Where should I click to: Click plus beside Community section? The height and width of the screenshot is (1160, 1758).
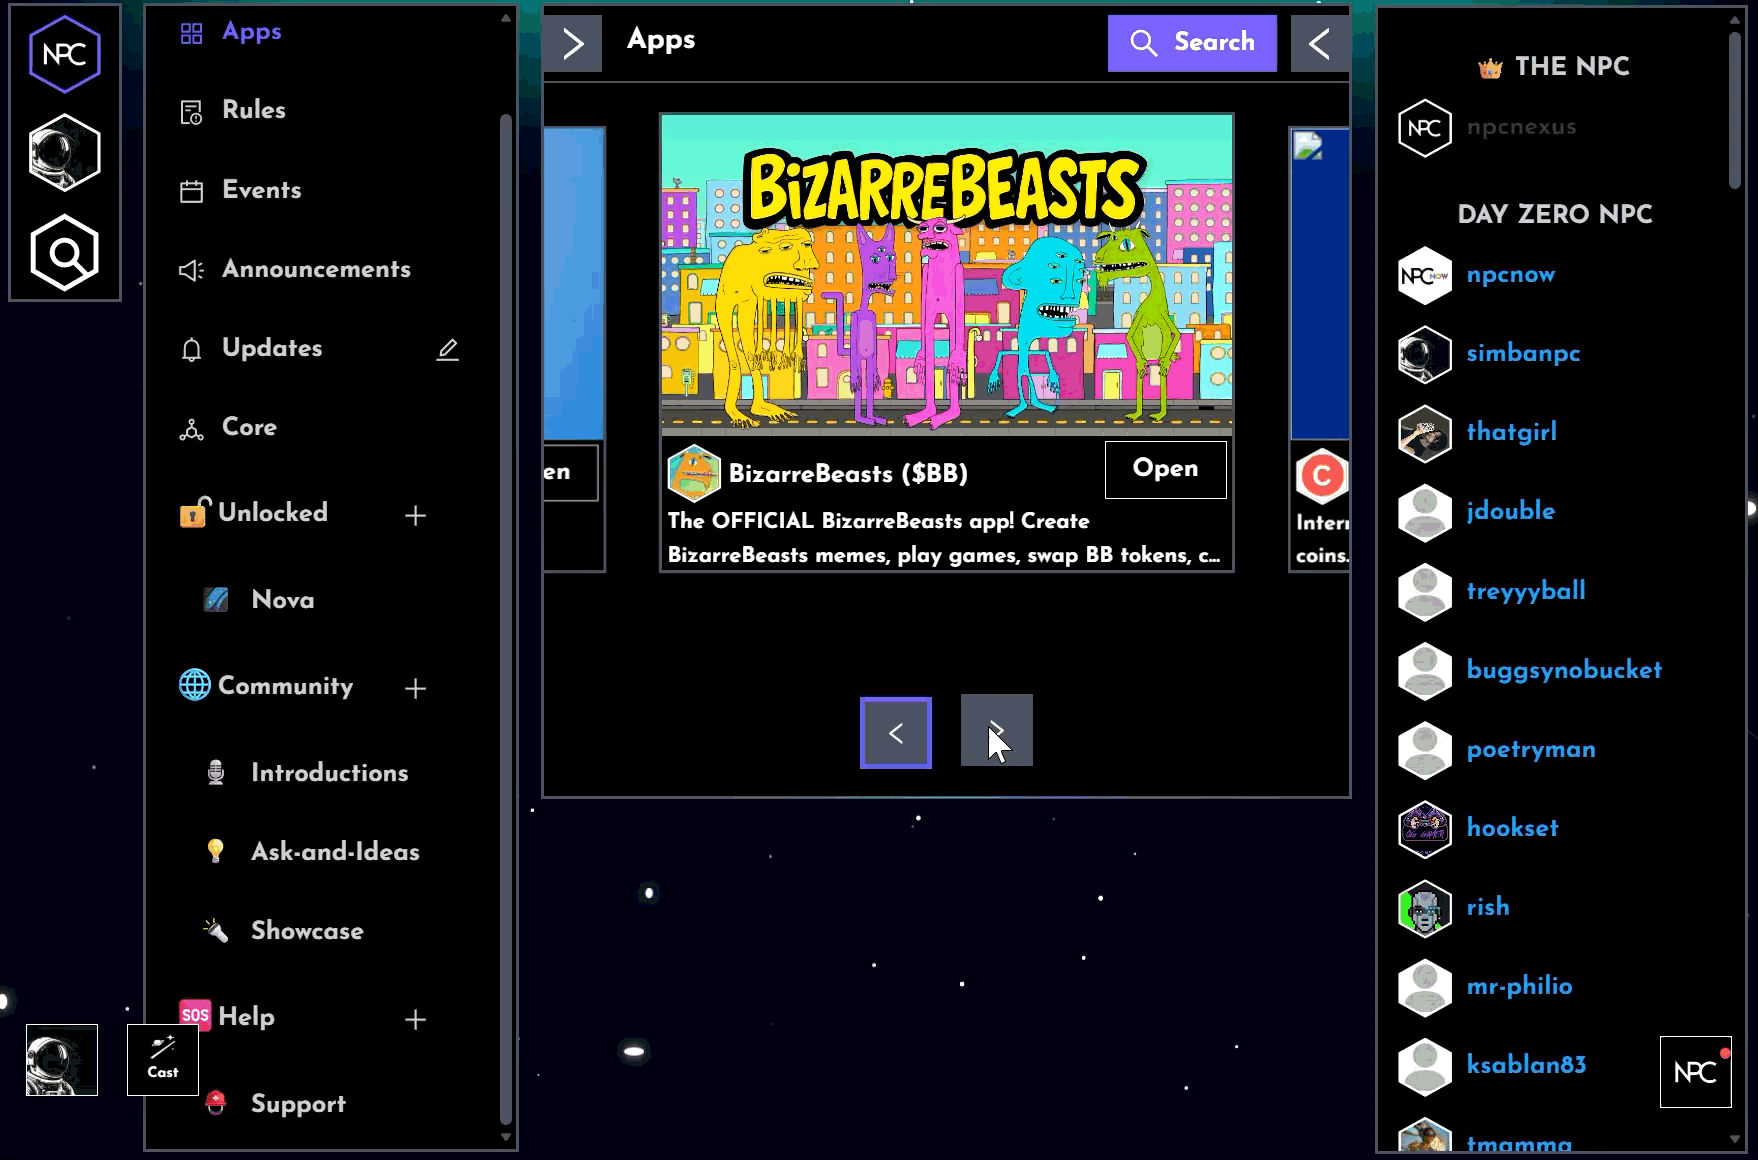[x=416, y=688]
